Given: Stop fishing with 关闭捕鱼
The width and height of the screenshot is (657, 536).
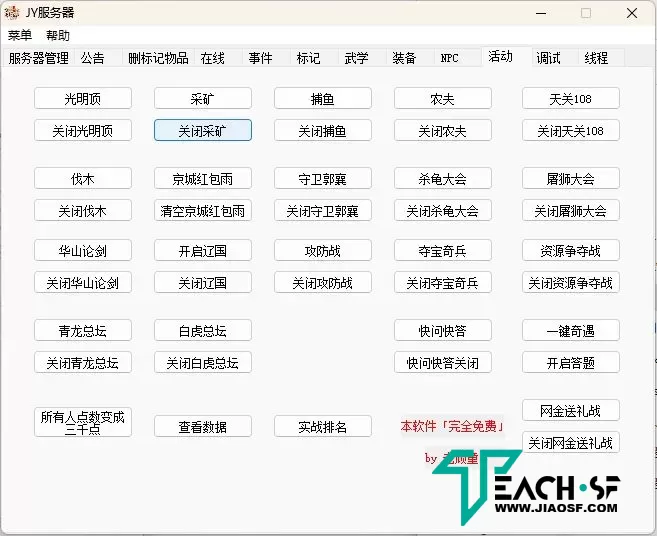Looking at the screenshot, I should click(x=323, y=130).
